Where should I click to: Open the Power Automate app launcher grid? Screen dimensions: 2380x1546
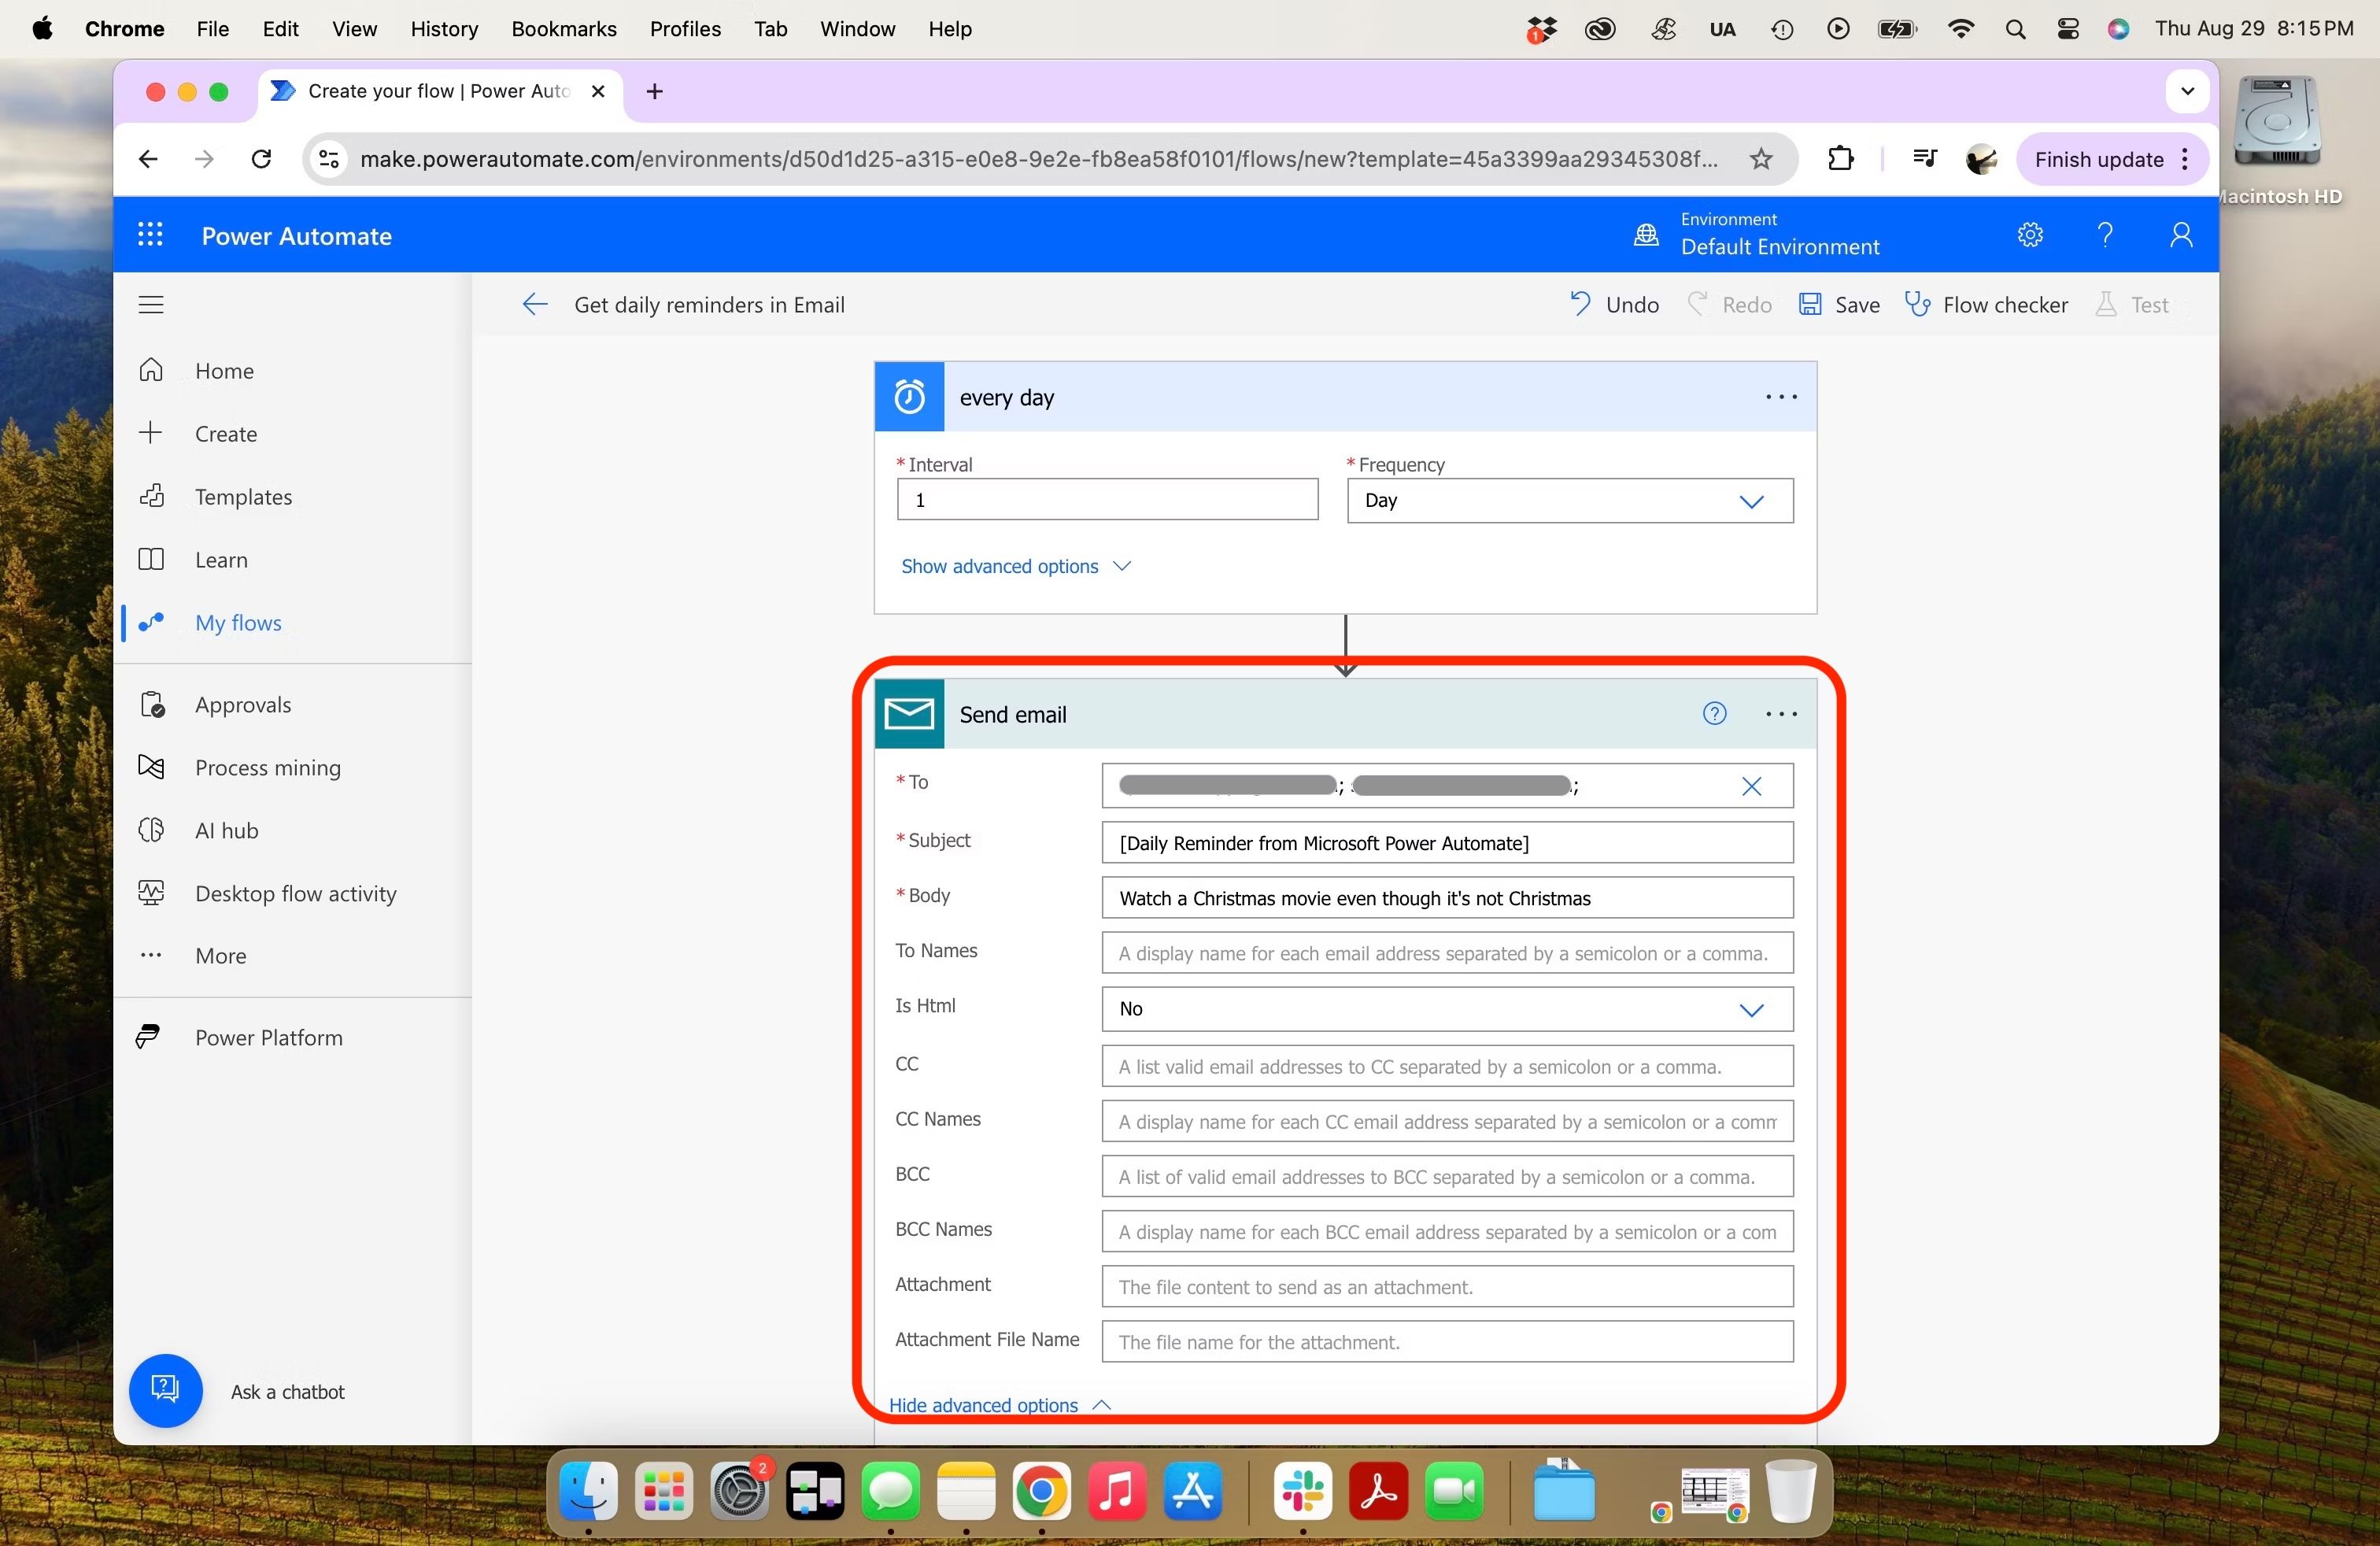(150, 235)
